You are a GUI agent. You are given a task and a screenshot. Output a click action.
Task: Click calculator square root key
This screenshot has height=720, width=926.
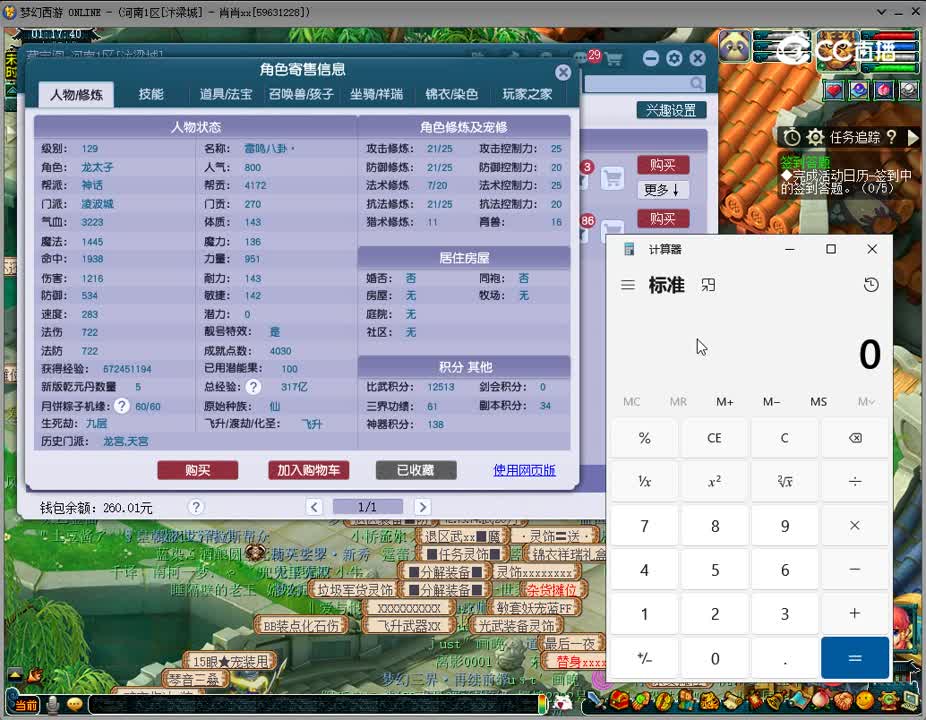(784, 481)
